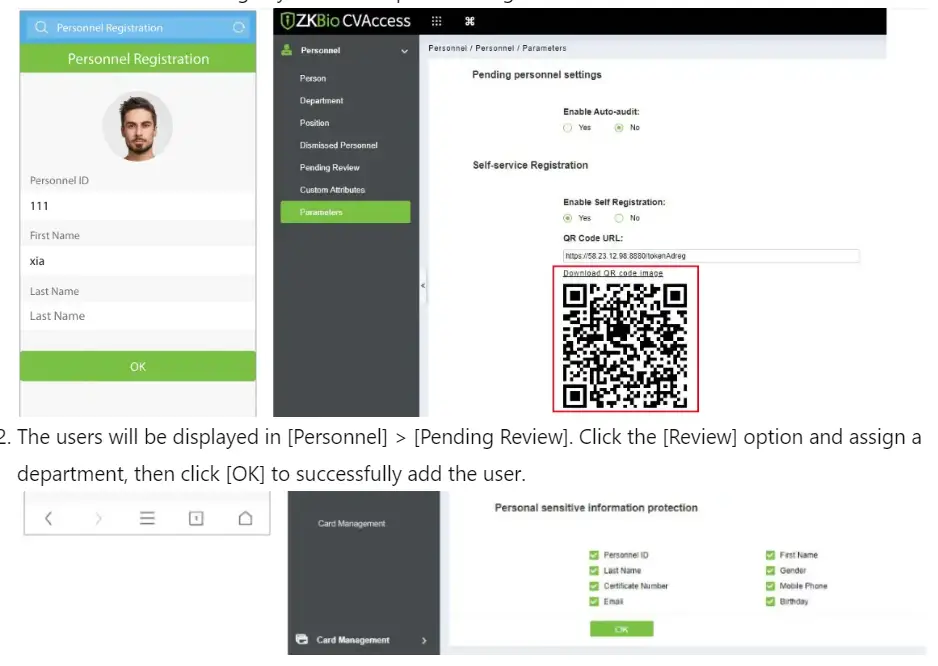This screenshot has height=666, width=938.
Task: Select No for Enable Self Registration
Action: (x=619, y=218)
